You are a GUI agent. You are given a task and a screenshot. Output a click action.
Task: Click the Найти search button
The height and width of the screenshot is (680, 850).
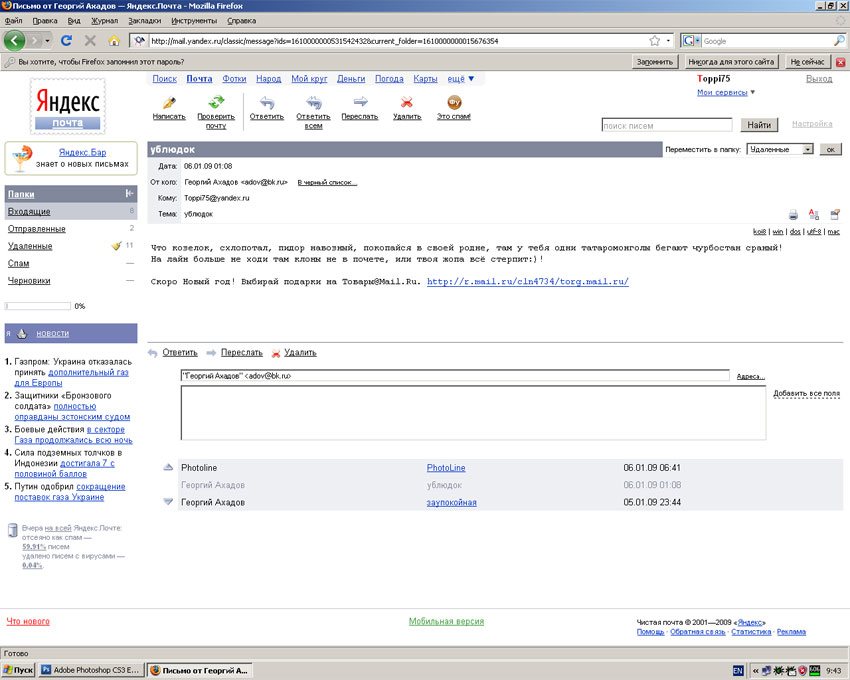click(759, 125)
